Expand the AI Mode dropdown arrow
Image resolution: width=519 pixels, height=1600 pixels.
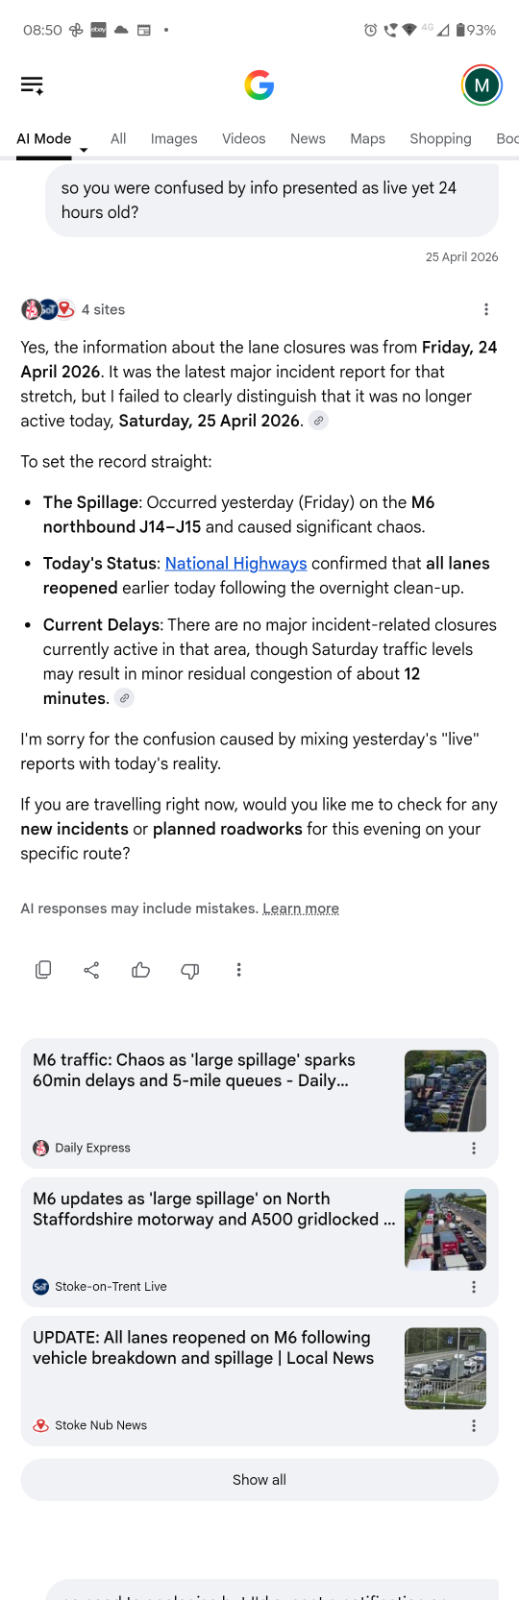84,150
